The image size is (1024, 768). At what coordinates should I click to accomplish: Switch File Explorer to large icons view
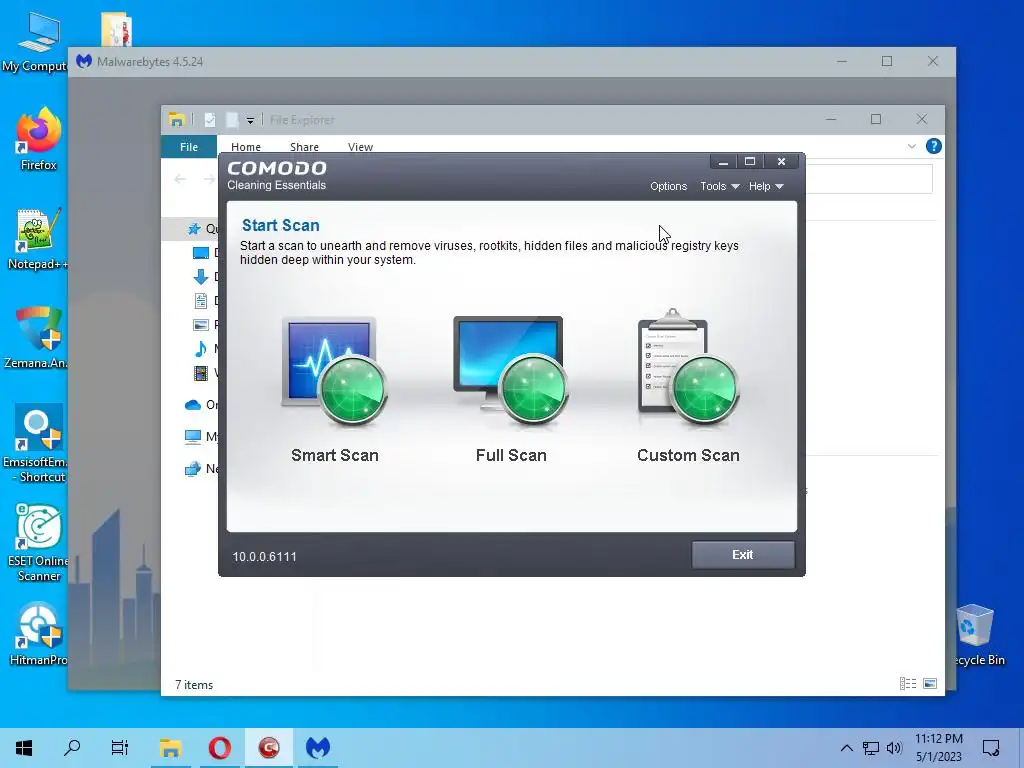click(930, 684)
